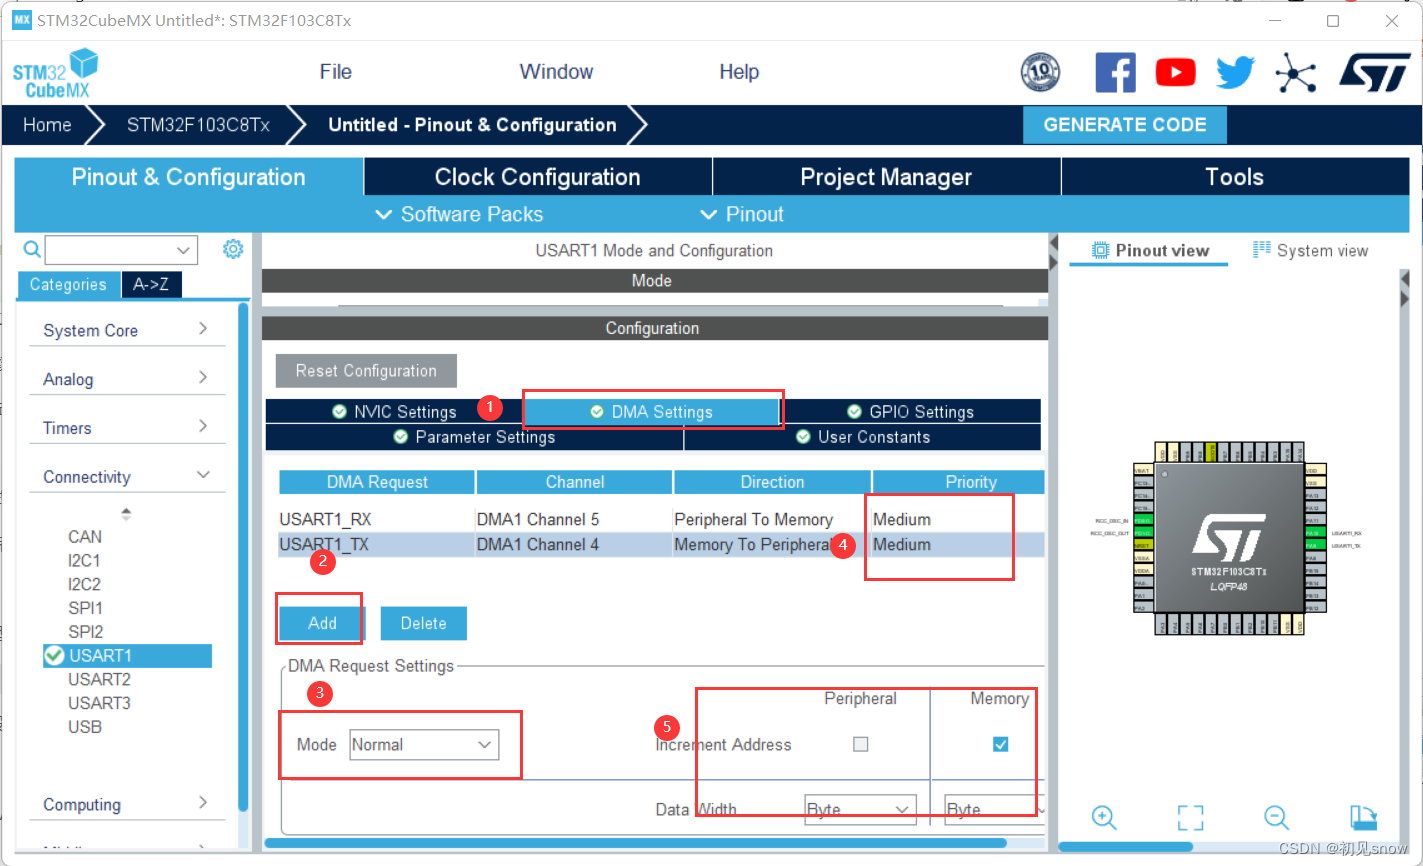Click the search magnifier icon
This screenshot has height=866, width=1423.
pyautogui.click(x=32, y=249)
